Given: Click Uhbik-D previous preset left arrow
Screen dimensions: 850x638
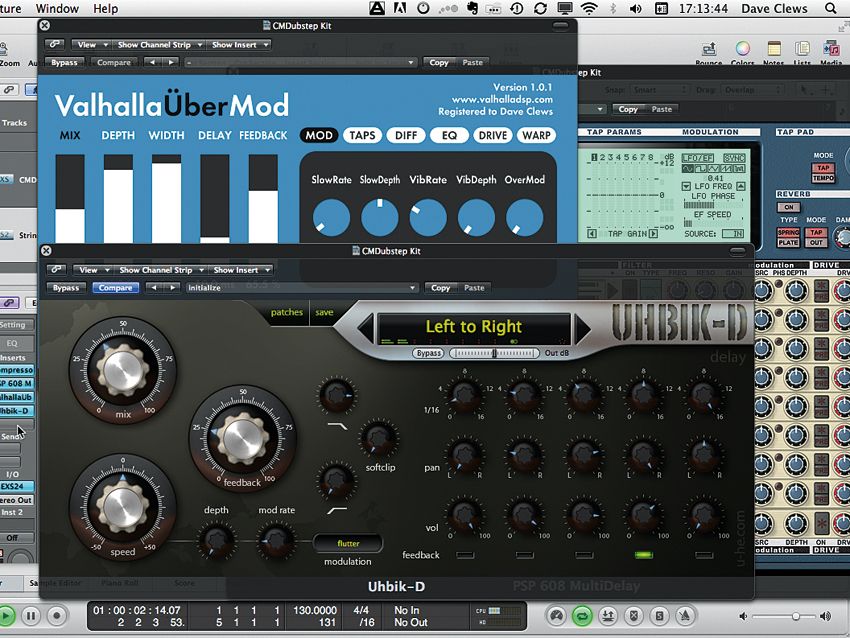Looking at the screenshot, I should 366,328.
